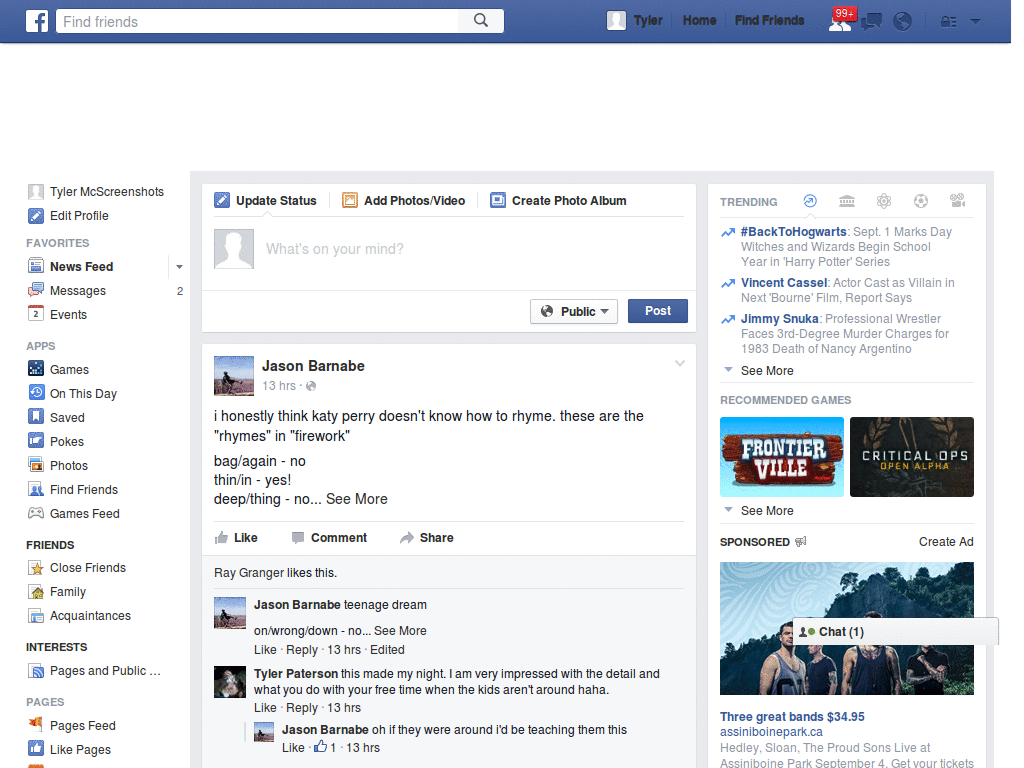Open Jason Barnabe's post profile picture
This screenshot has height=768, width=1024.
coord(234,376)
